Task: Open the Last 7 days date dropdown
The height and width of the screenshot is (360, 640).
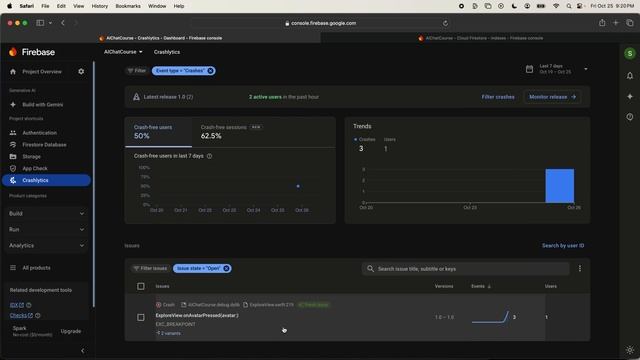Action: click(586, 69)
